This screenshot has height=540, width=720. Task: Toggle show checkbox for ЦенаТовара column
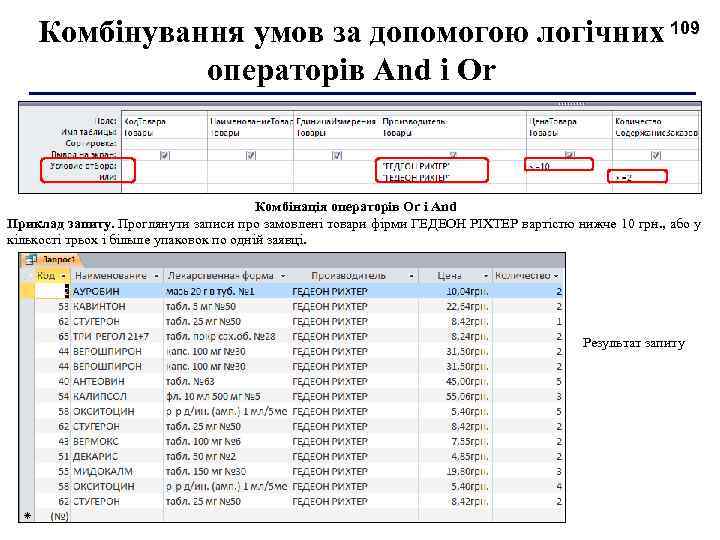(570, 155)
